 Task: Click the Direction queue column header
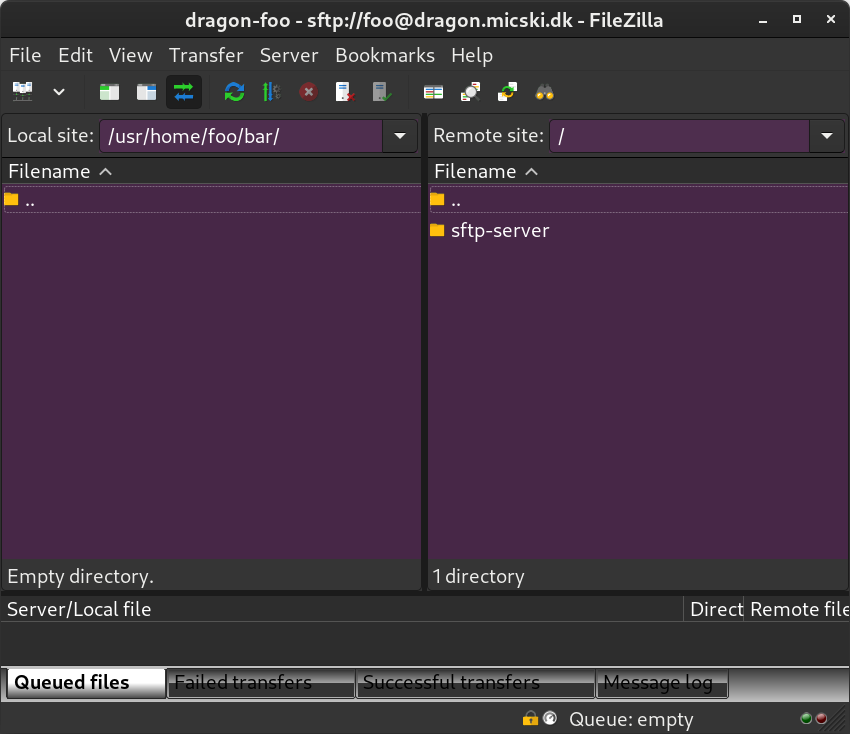tap(713, 609)
